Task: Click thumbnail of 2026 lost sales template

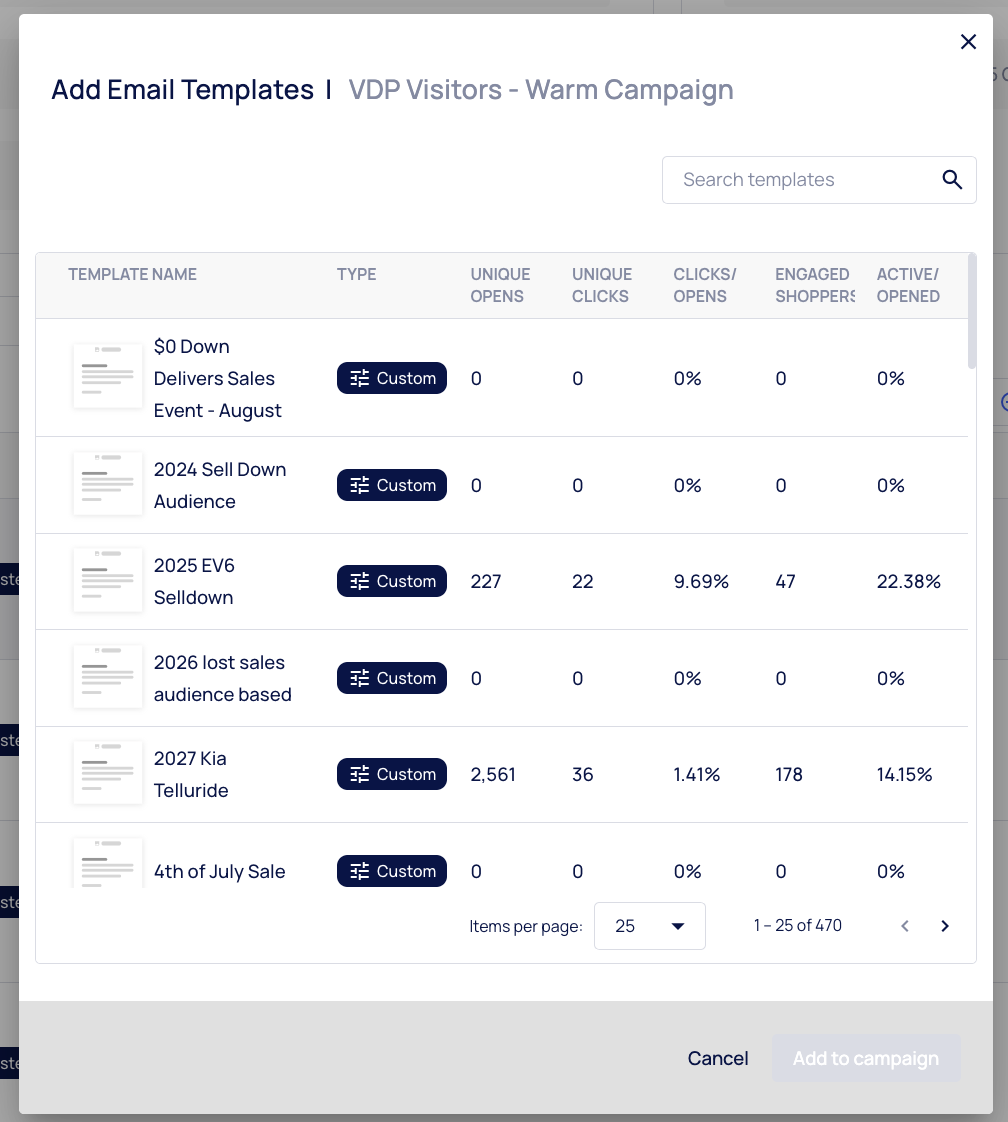Action: pos(108,678)
